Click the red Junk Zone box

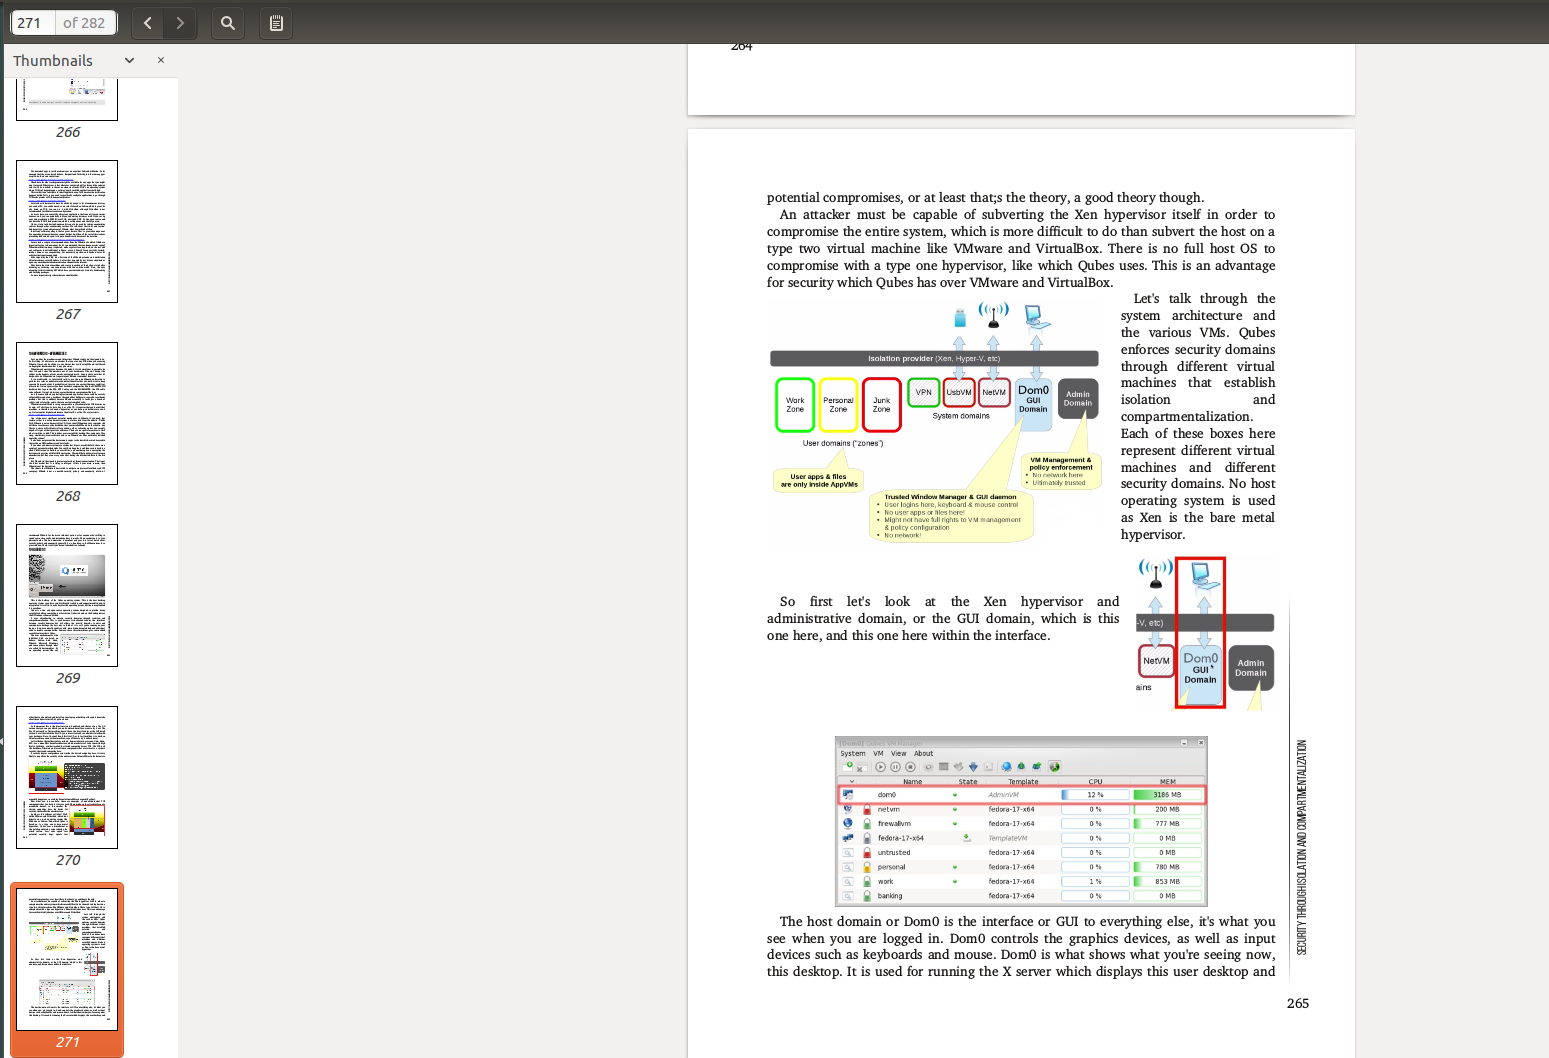click(881, 405)
